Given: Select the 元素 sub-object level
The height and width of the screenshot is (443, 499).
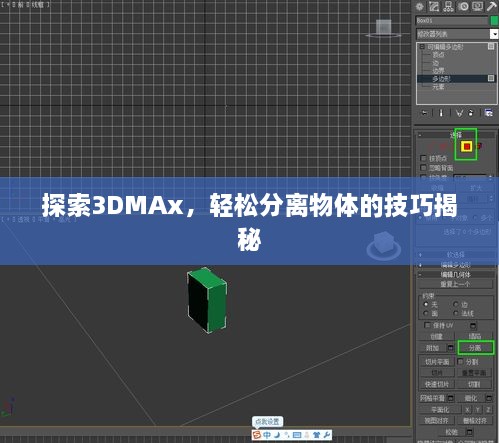Looking at the screenshot, I should coord(438,87).
